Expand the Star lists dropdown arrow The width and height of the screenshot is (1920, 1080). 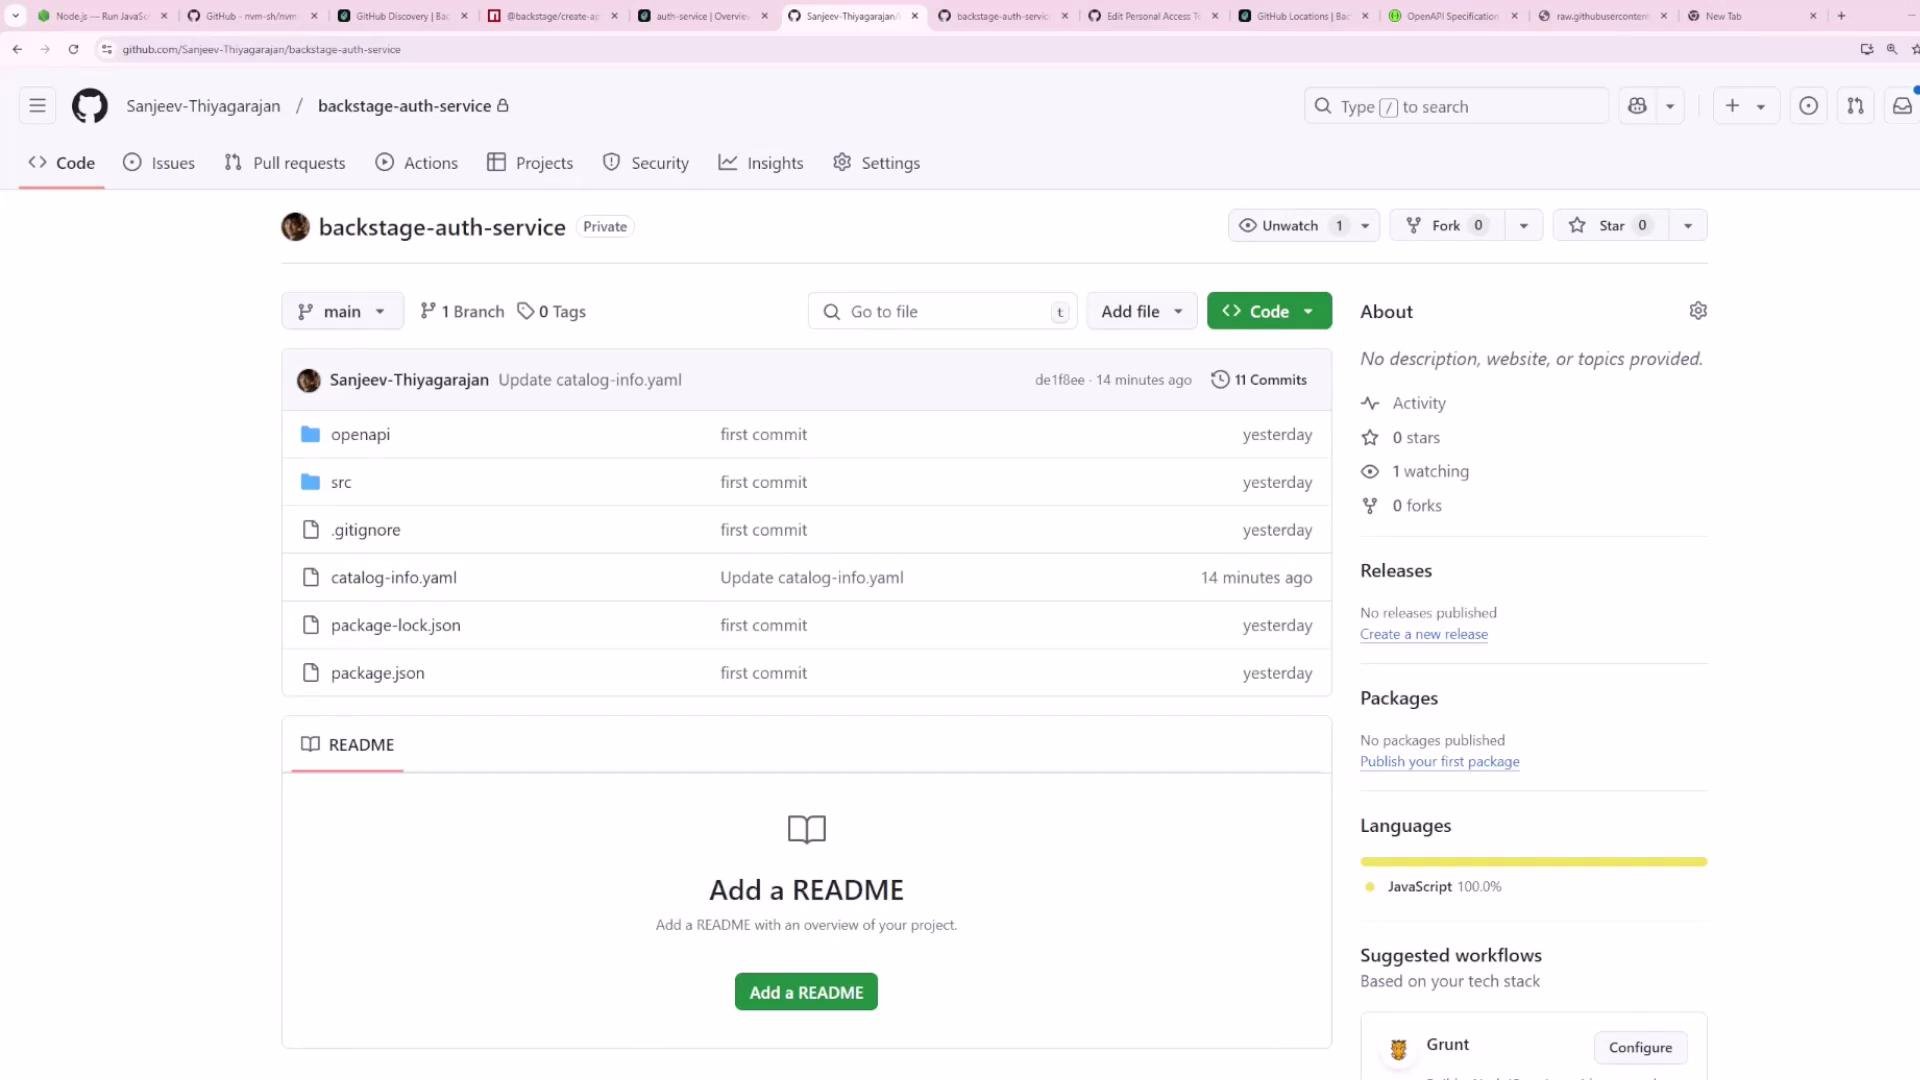point(1688,226)
